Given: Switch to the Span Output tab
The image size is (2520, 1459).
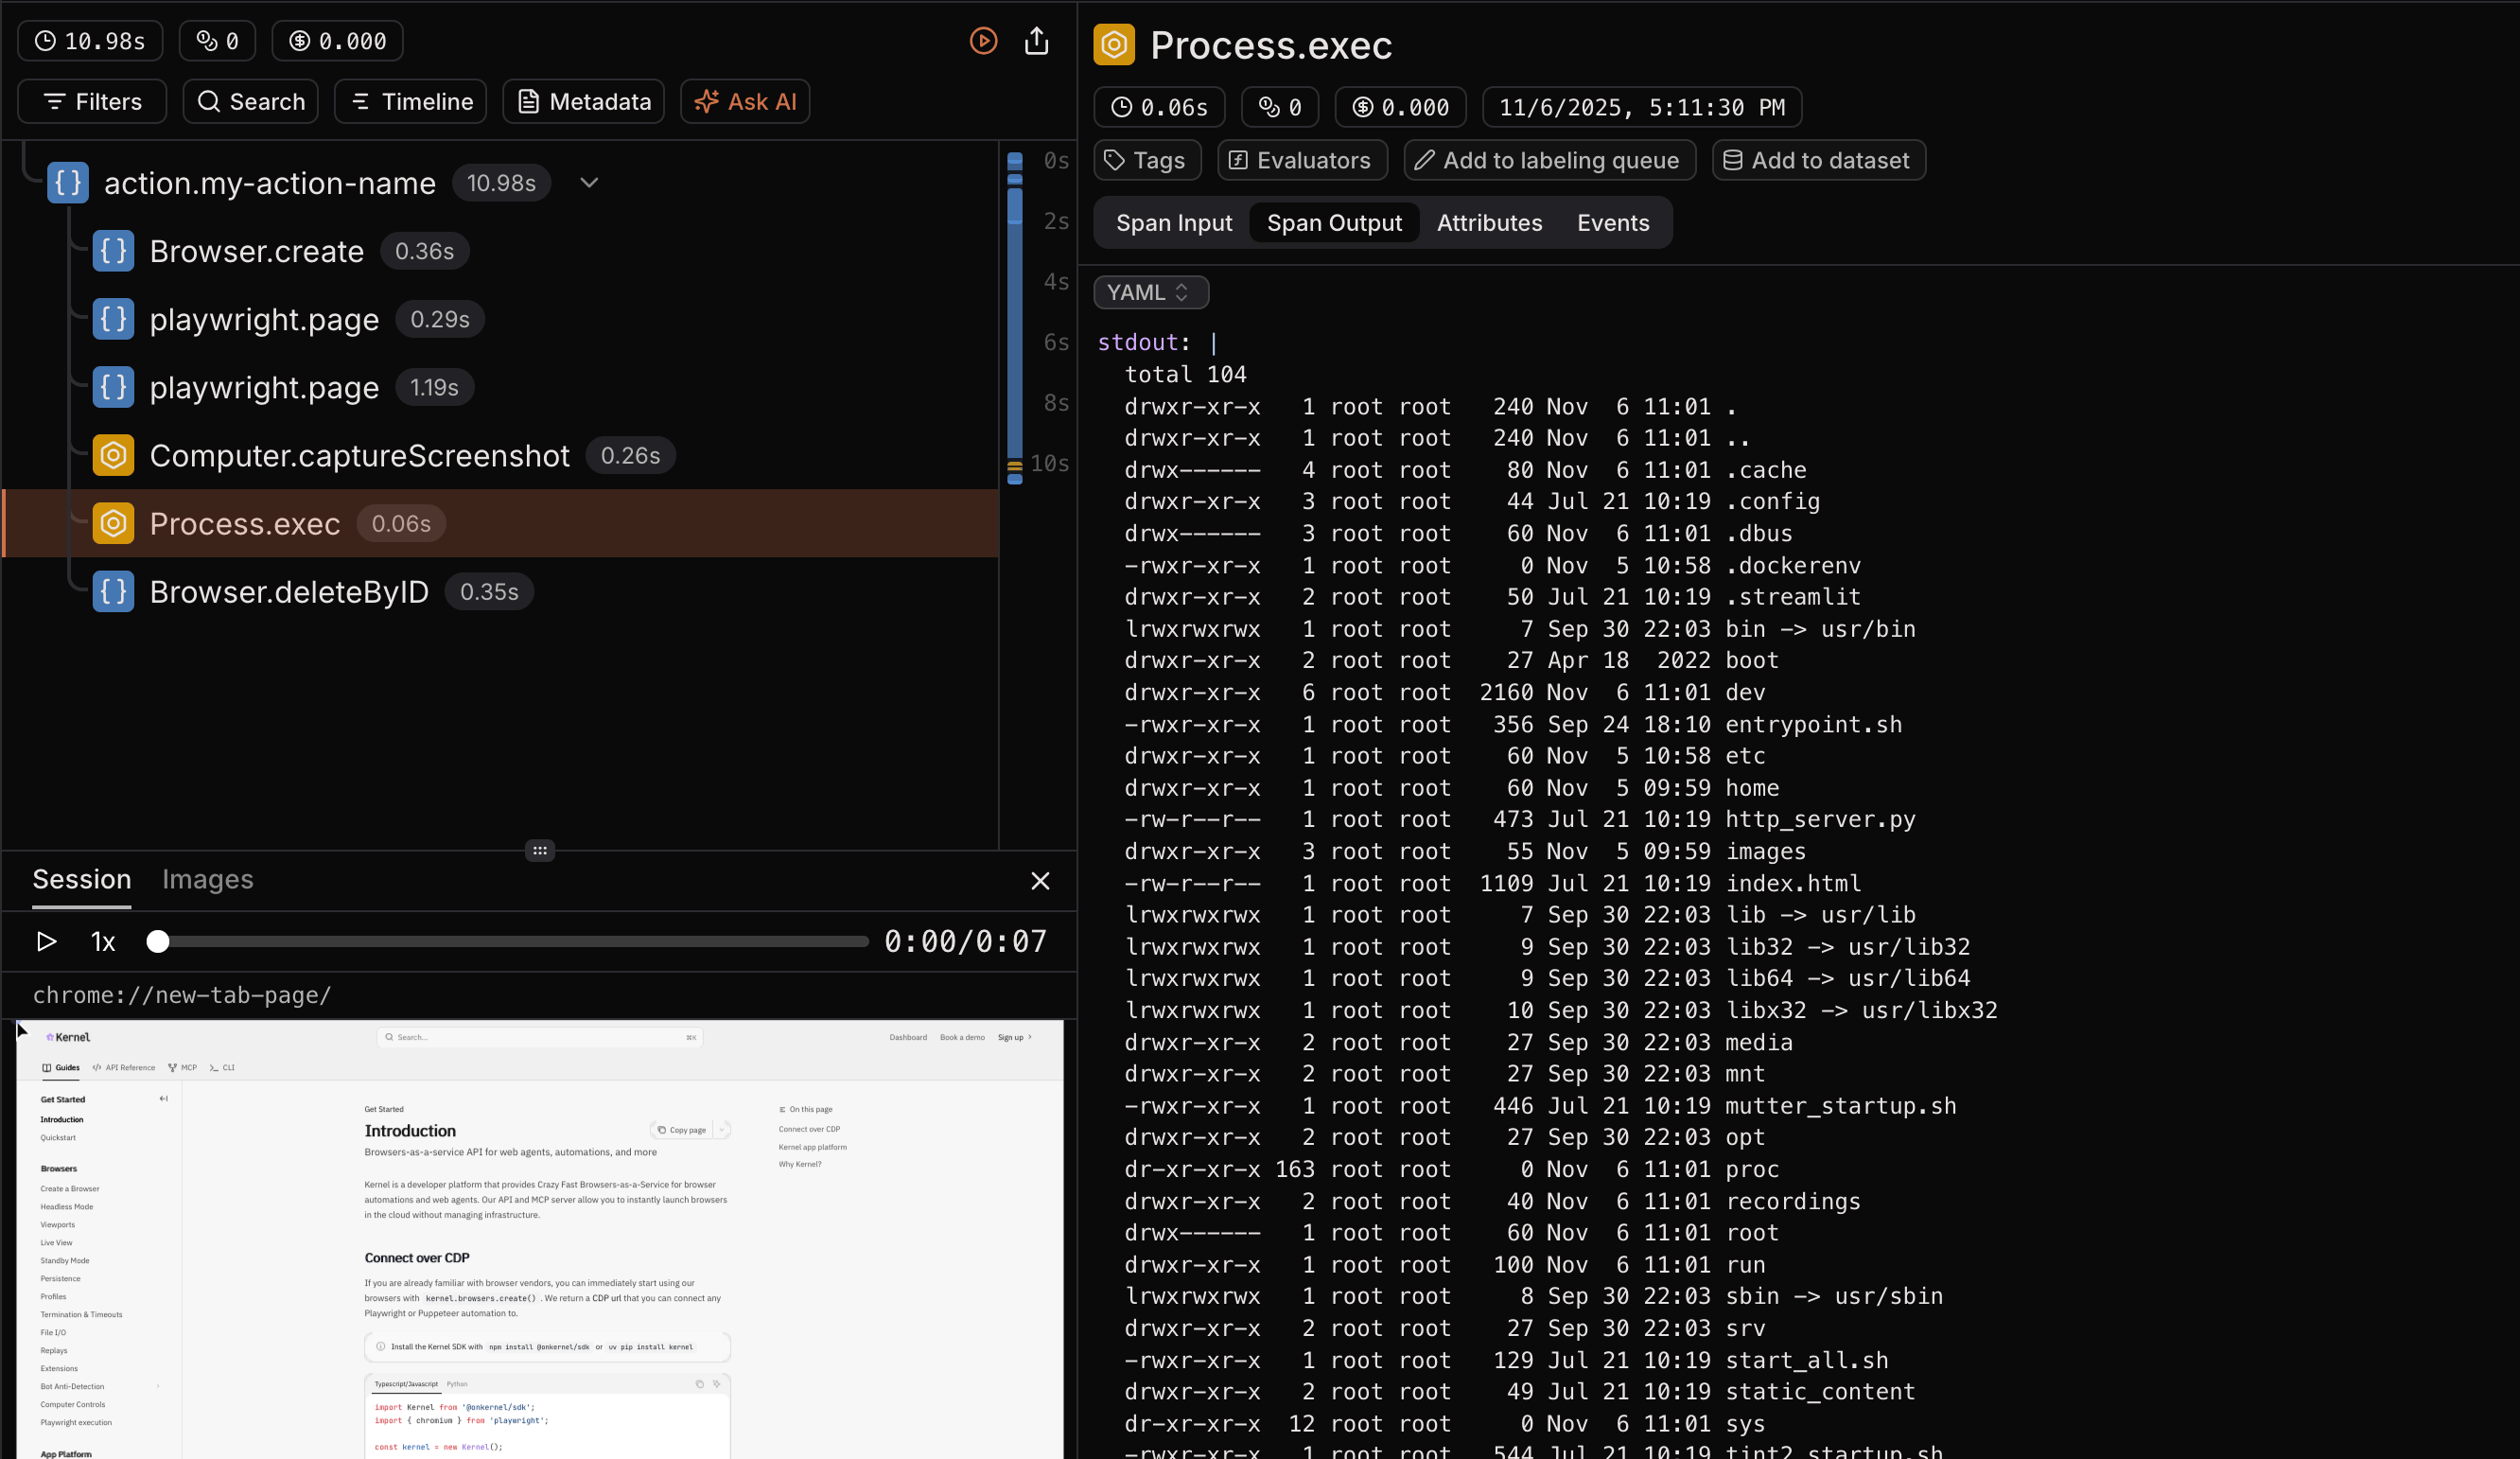Looking at the screenshot, I should [1334, 223].
